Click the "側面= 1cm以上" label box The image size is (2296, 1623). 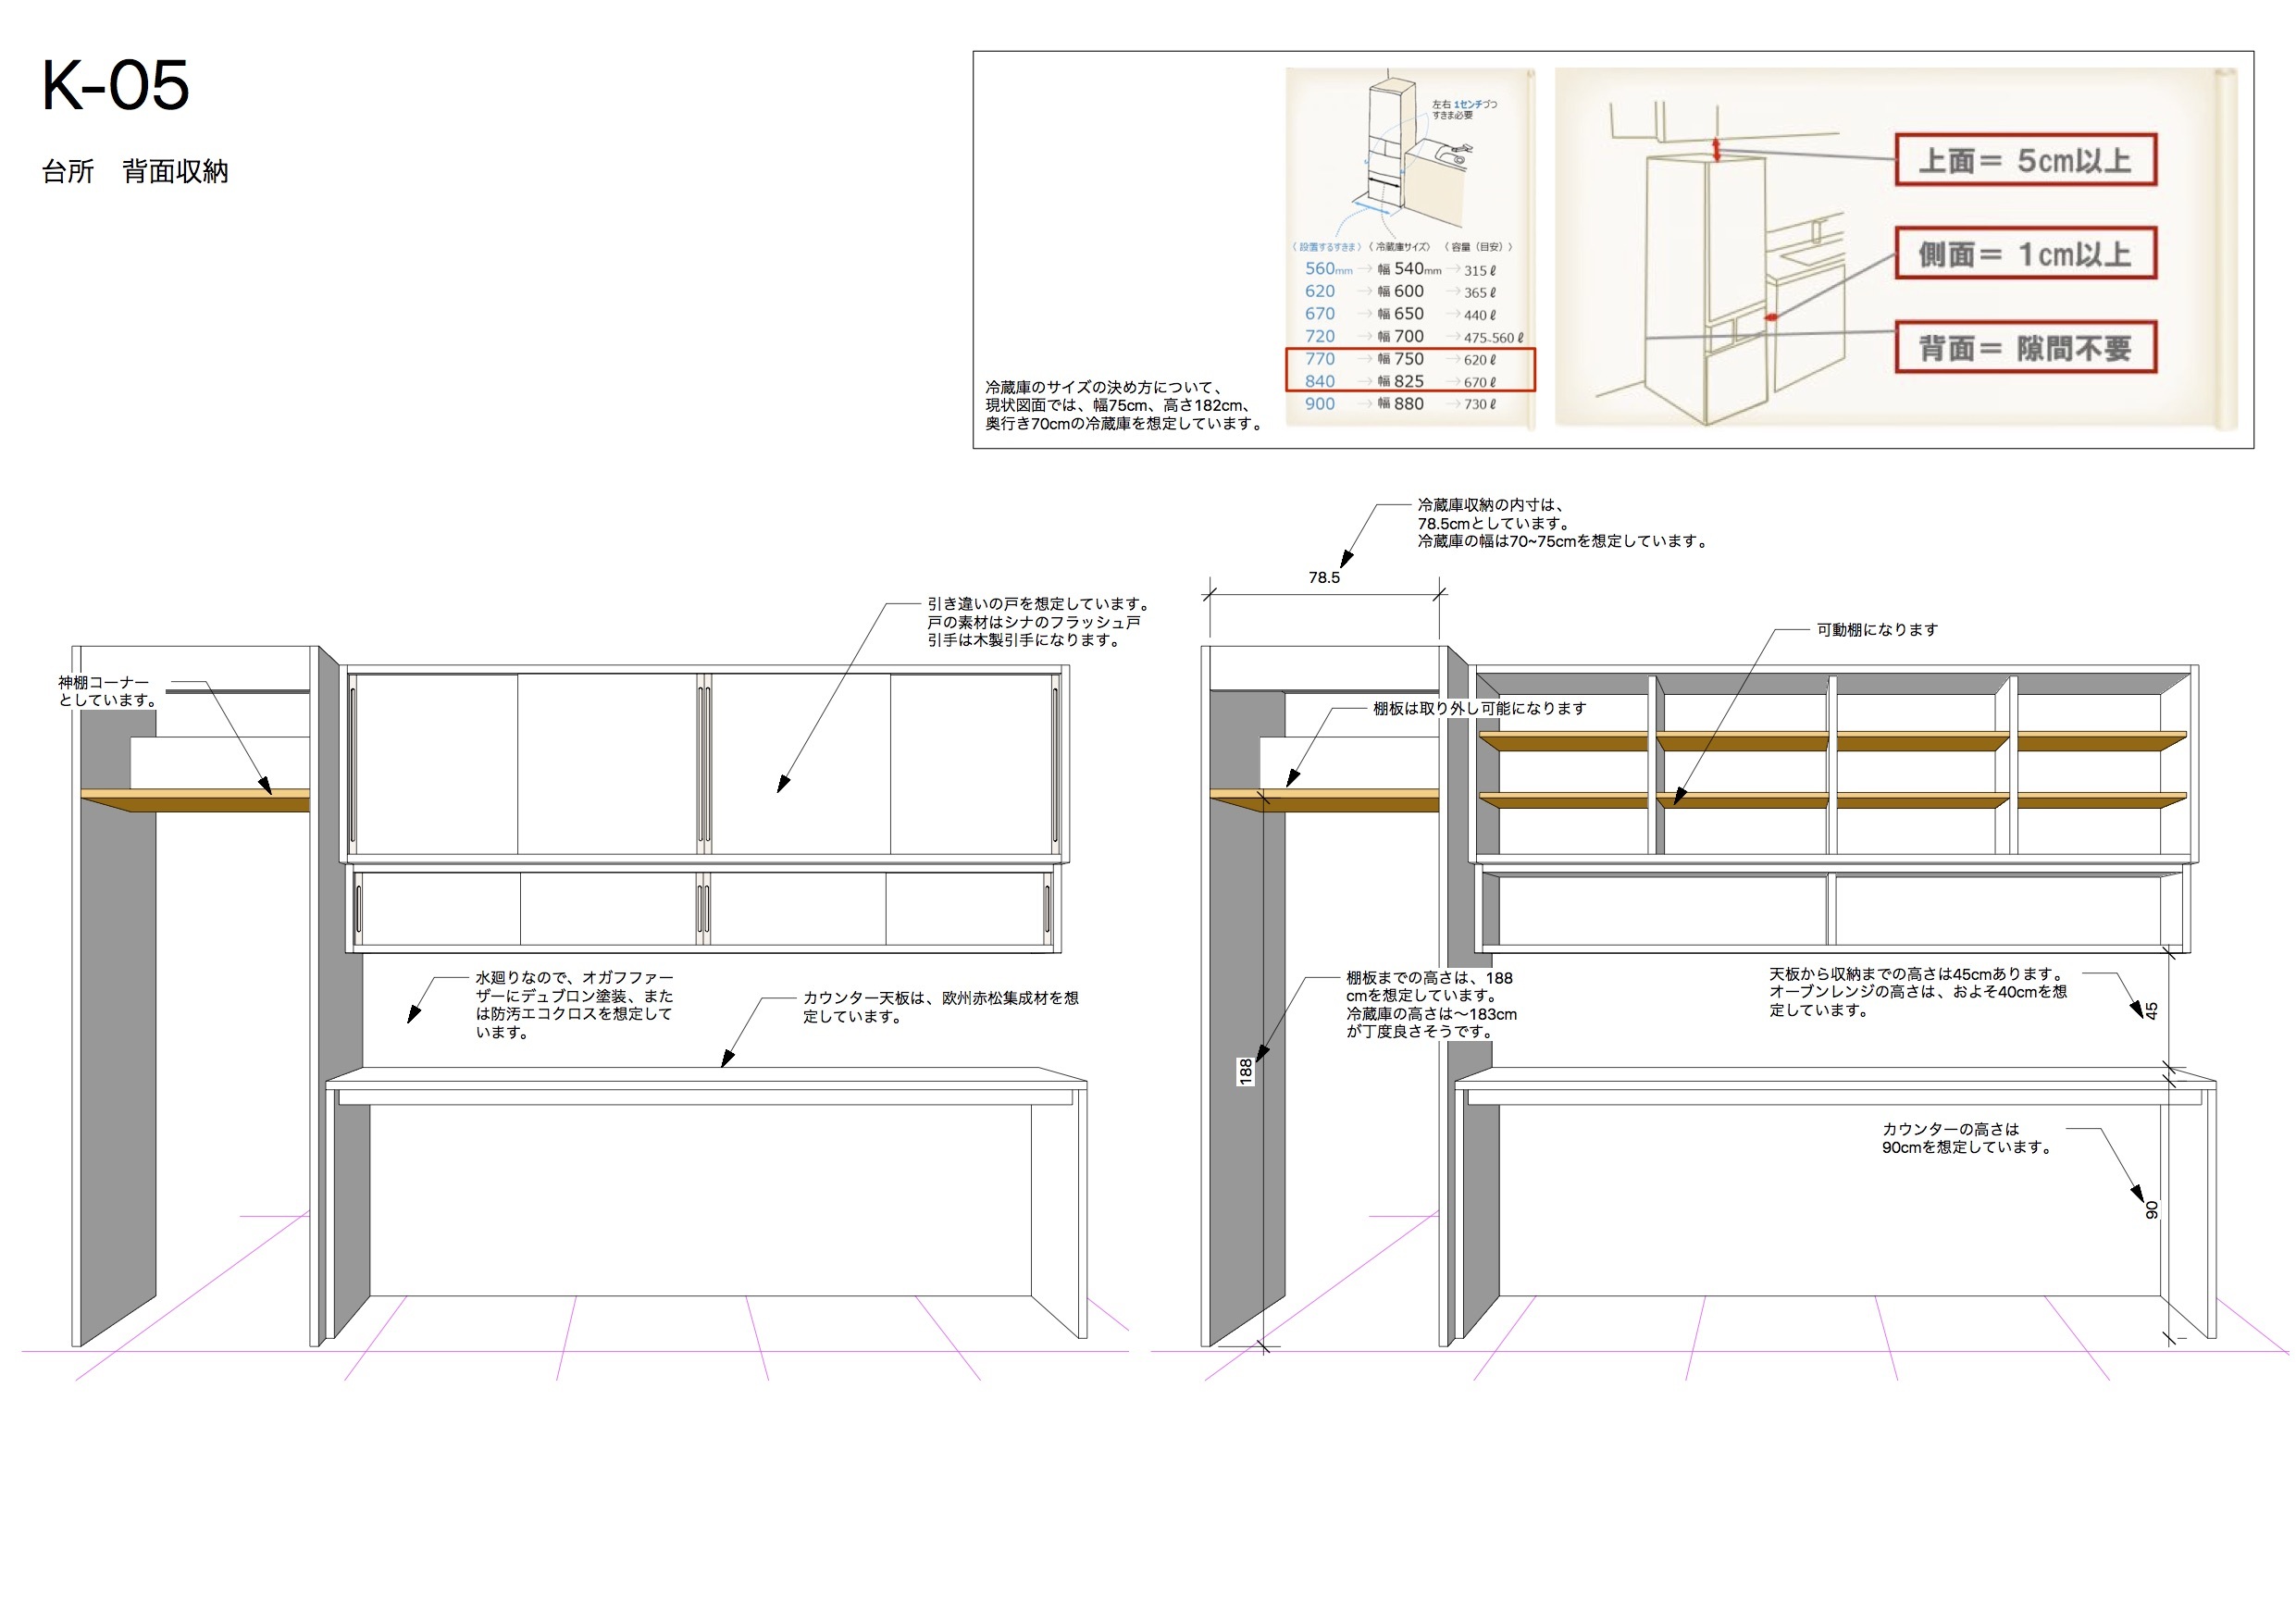pyautogui.click(x=2025, y=254)
